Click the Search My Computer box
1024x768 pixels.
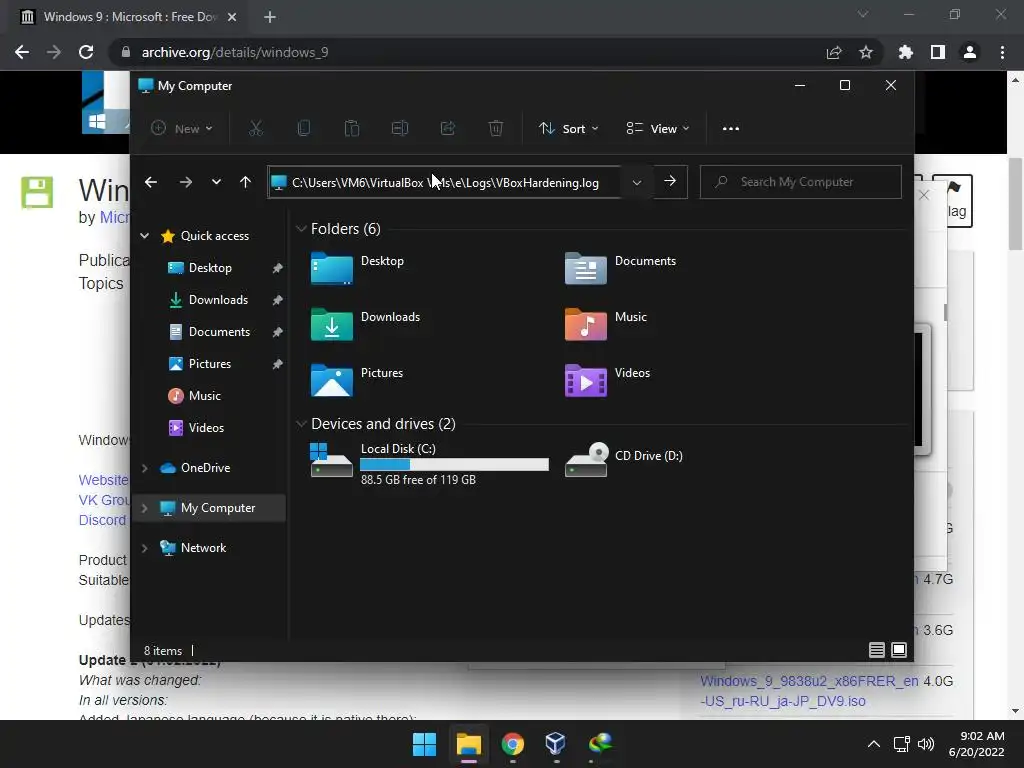pos(801,182)
